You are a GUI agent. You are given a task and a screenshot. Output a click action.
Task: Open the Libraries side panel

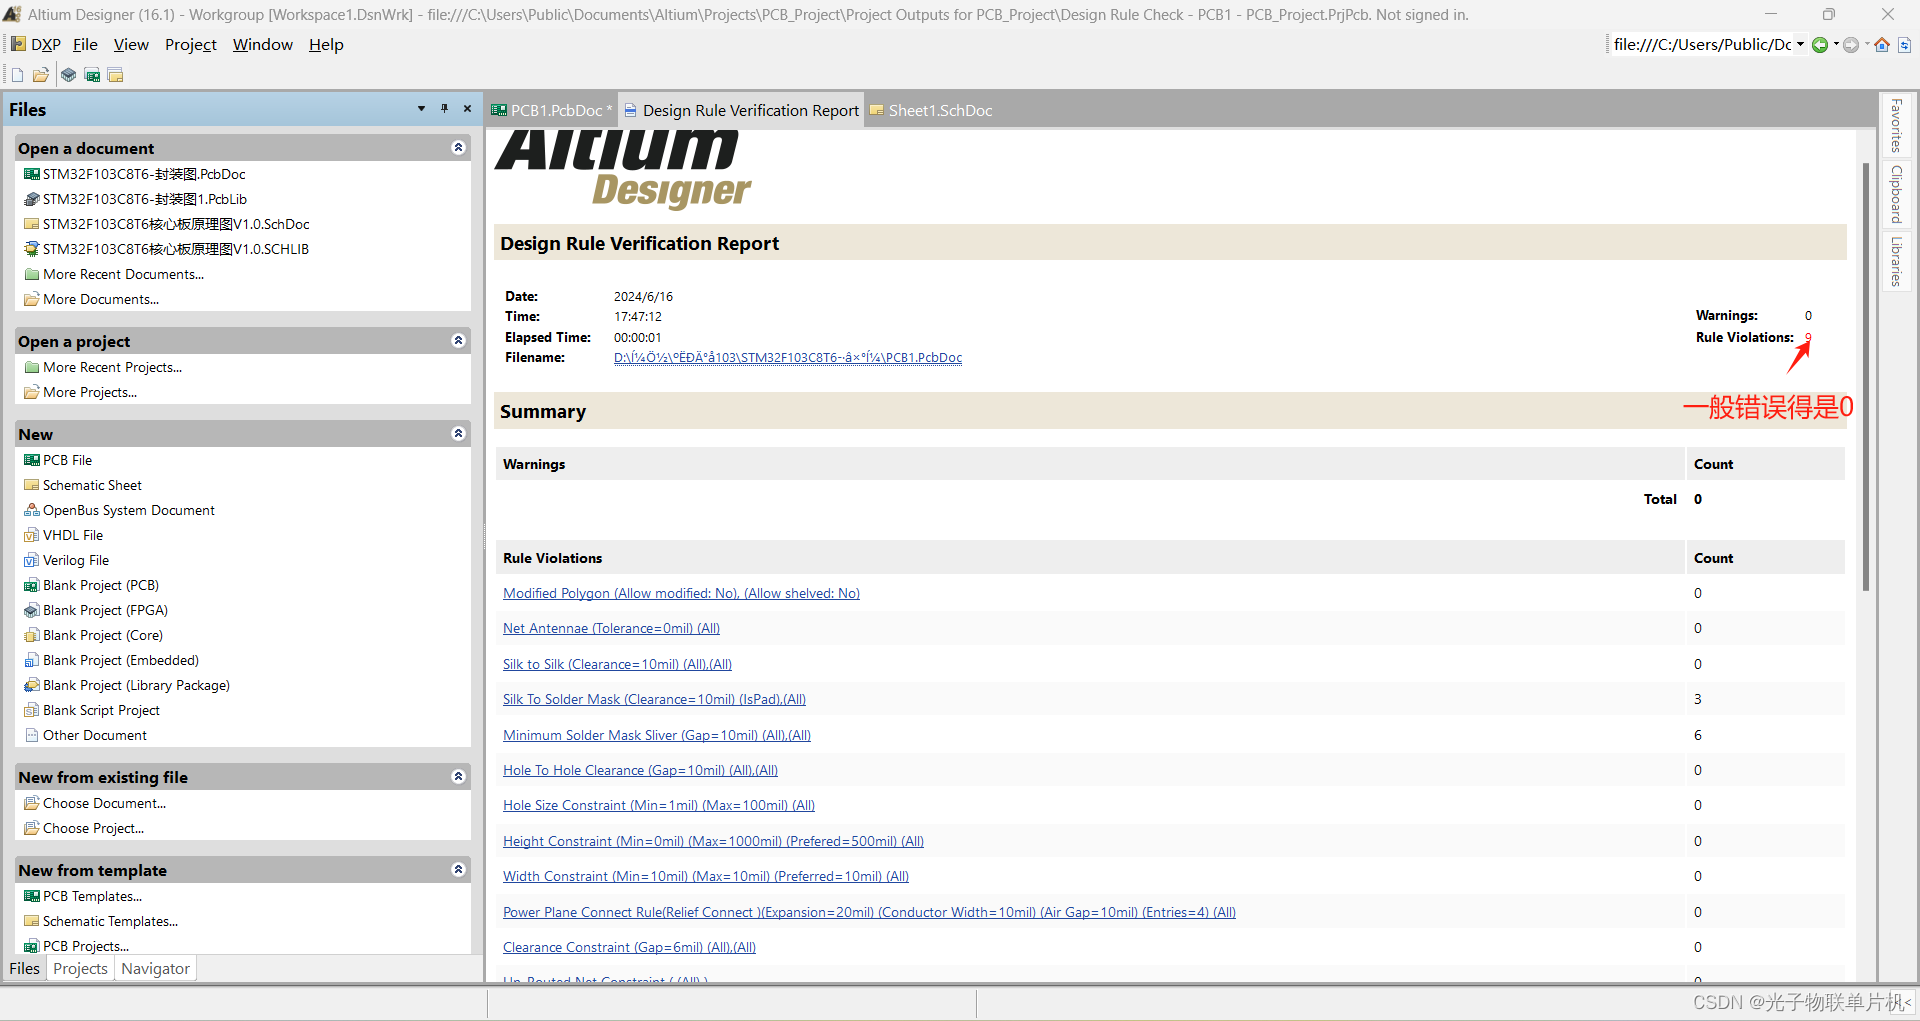click(x=1895, y=260)
